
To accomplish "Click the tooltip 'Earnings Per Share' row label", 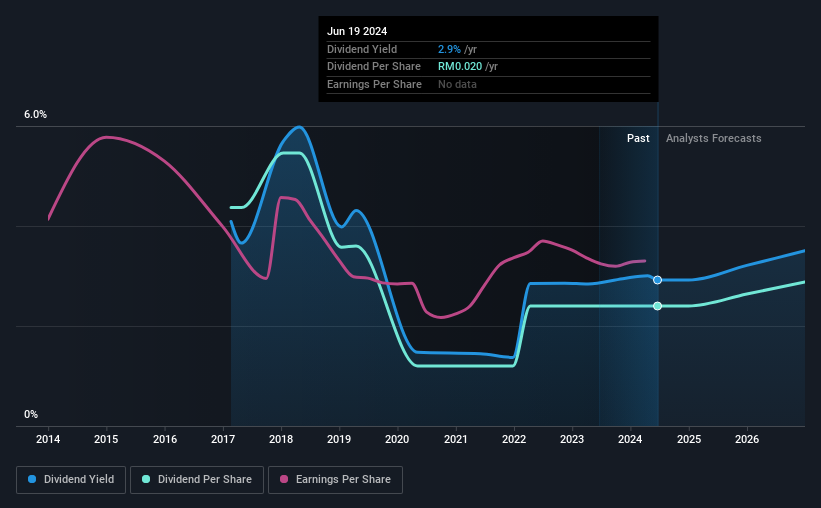I will (x=374, y=84).
